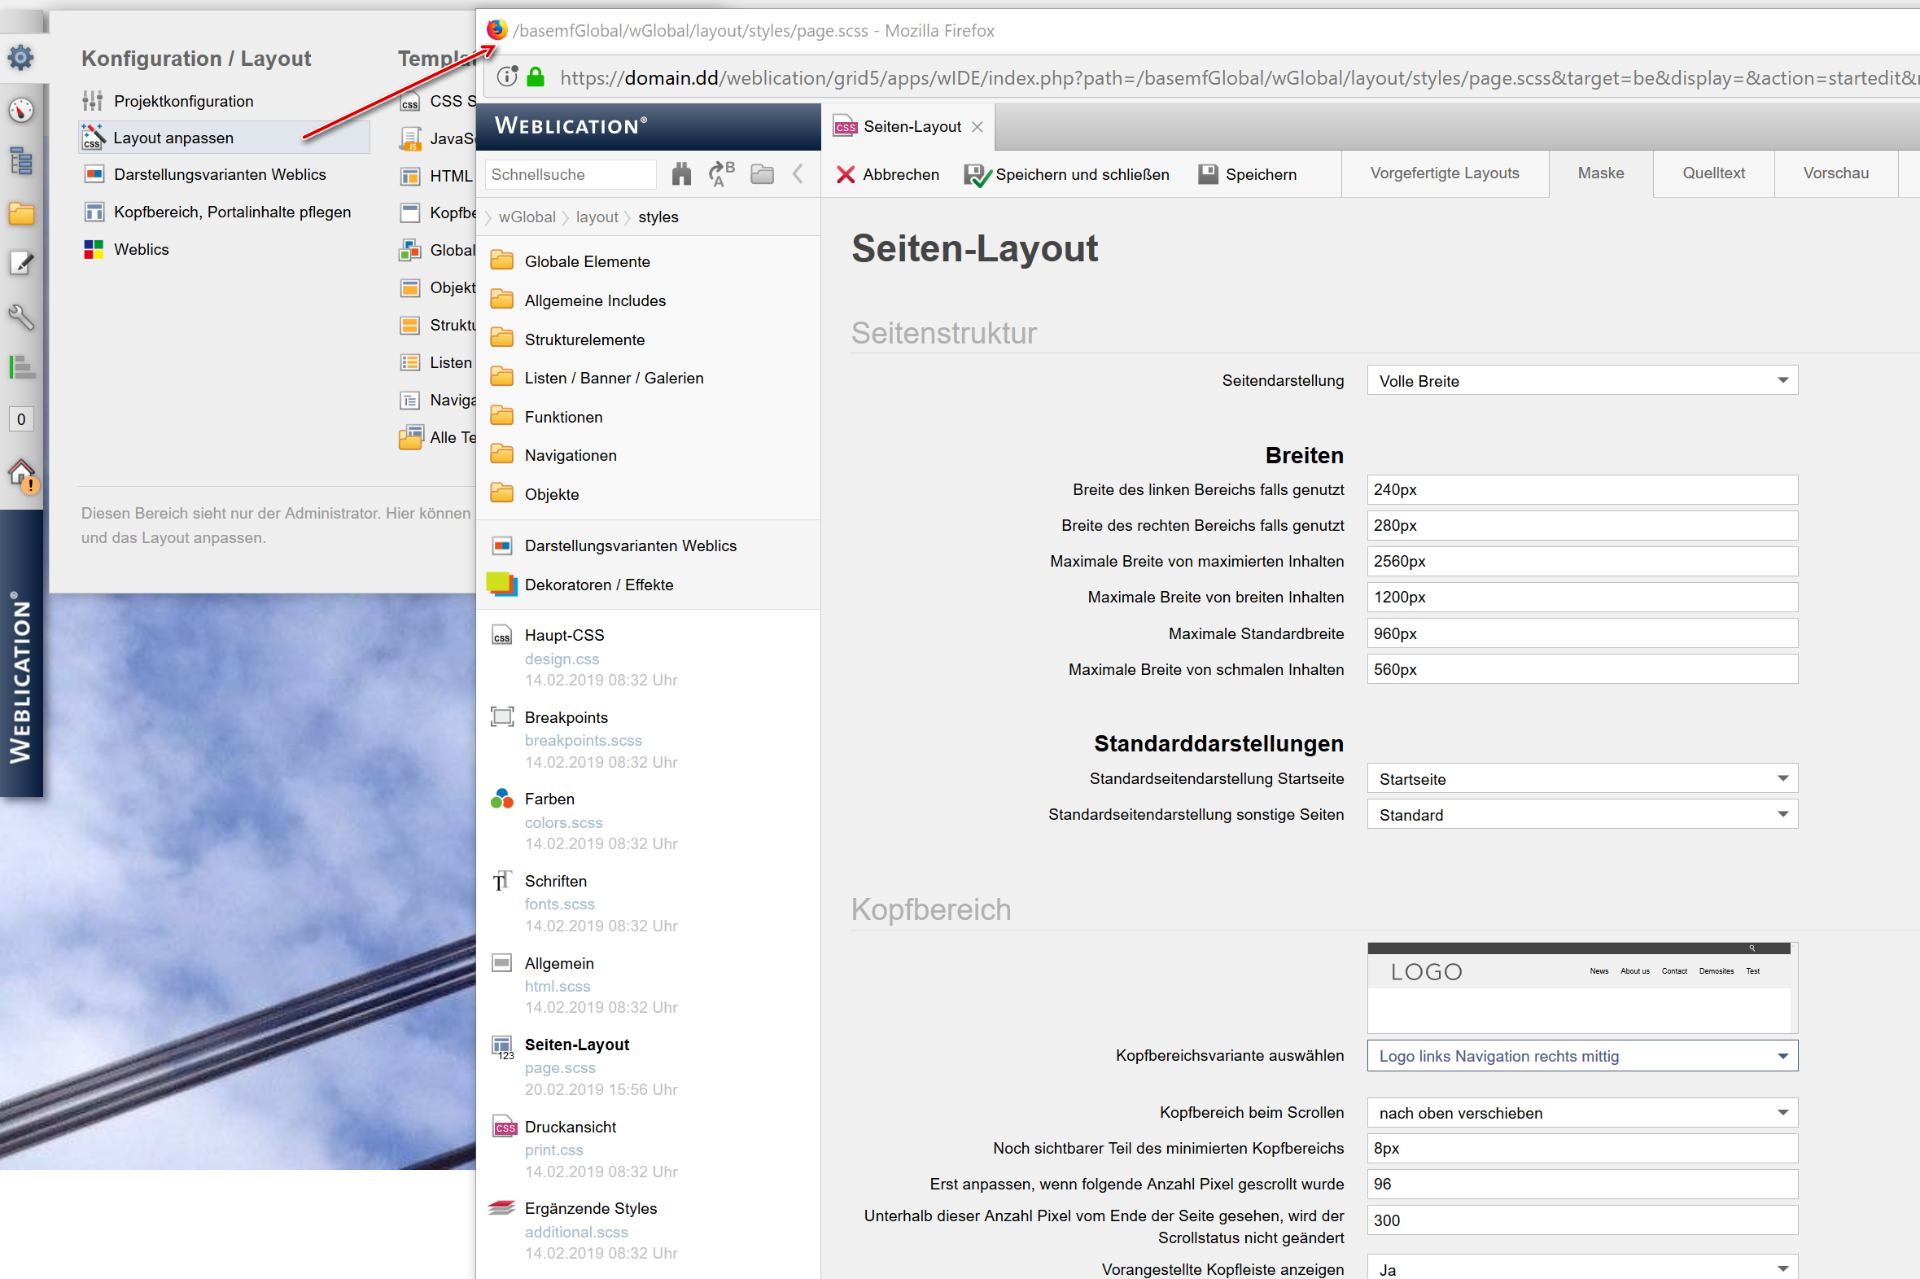Click the search-and-replace A/B icon

coord(722,174)
